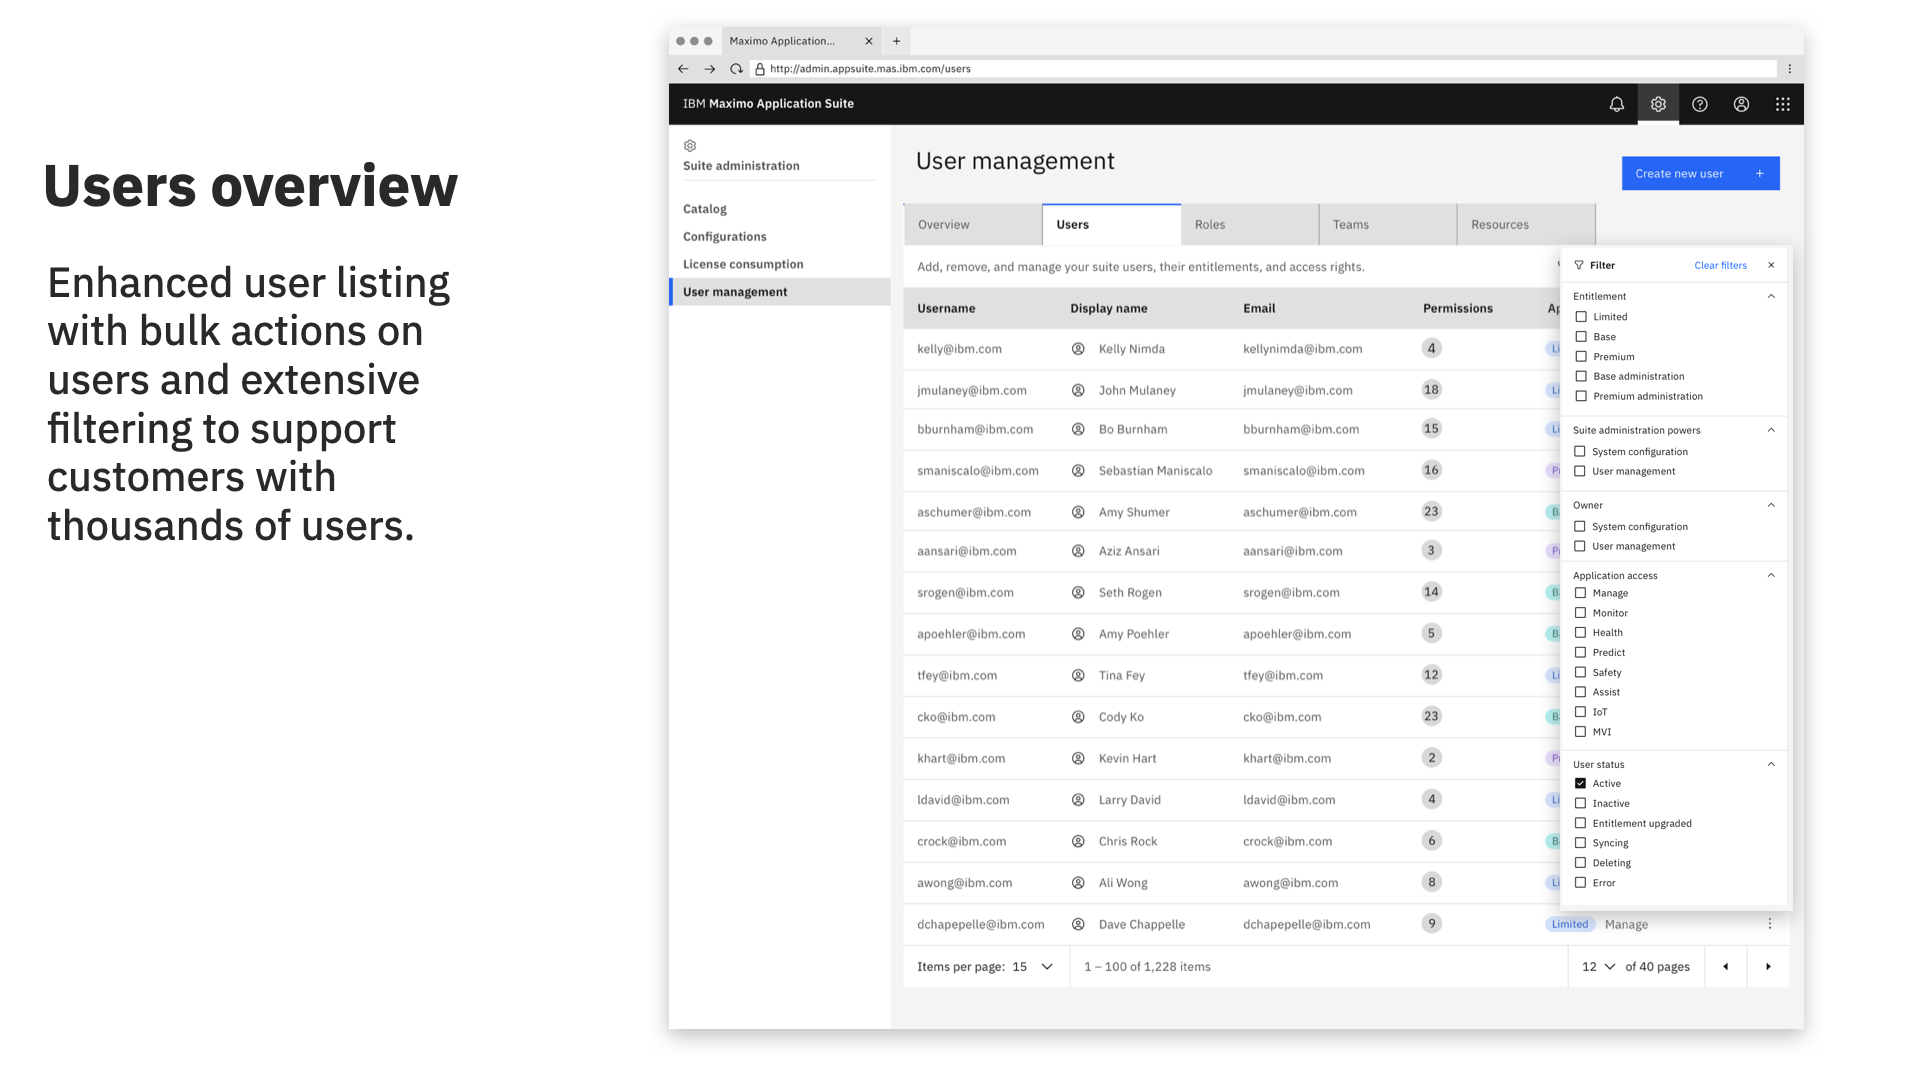Viewport: 1912px width, 1068px height.
Task: Check the IoT application access filter
Action: pyautogui.click(x=1580, y=712)
